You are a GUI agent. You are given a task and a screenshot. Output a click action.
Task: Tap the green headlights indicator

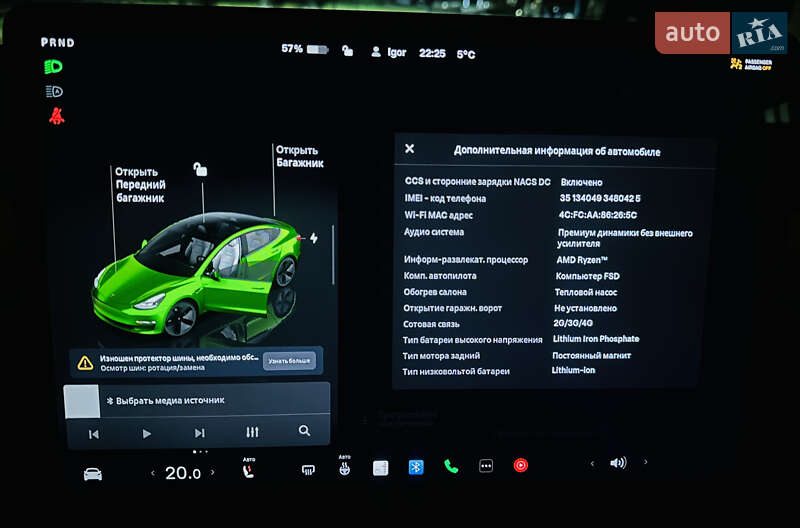[x=53, y=67]
